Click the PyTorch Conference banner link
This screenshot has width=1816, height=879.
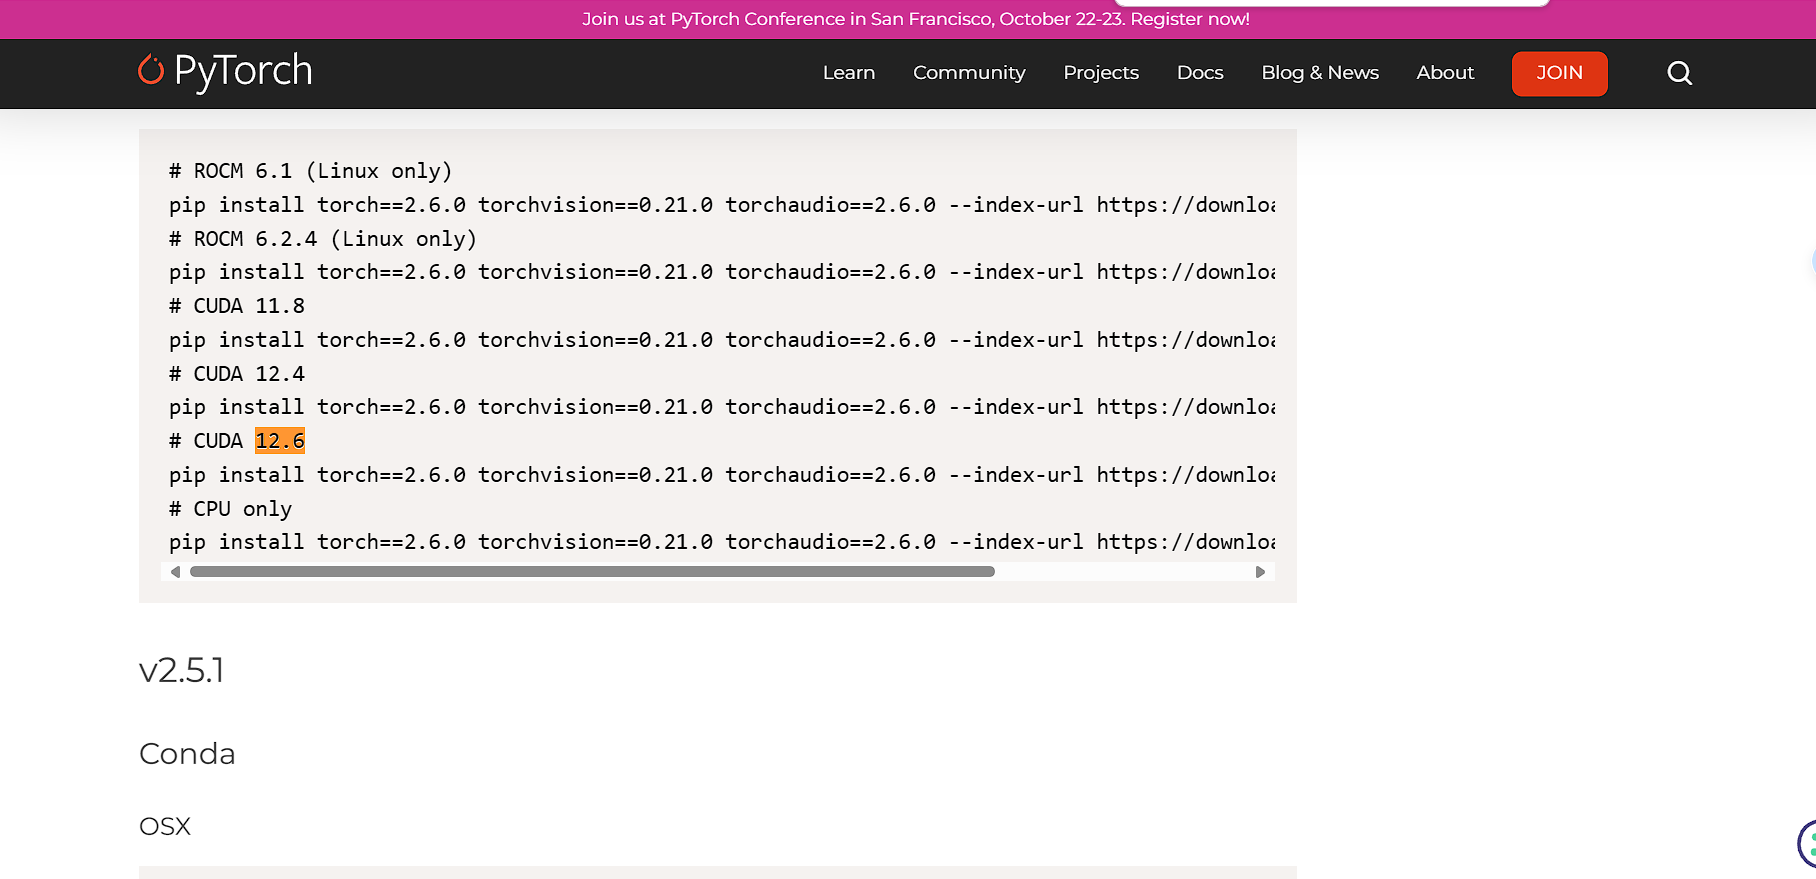(x=916, y=19)
